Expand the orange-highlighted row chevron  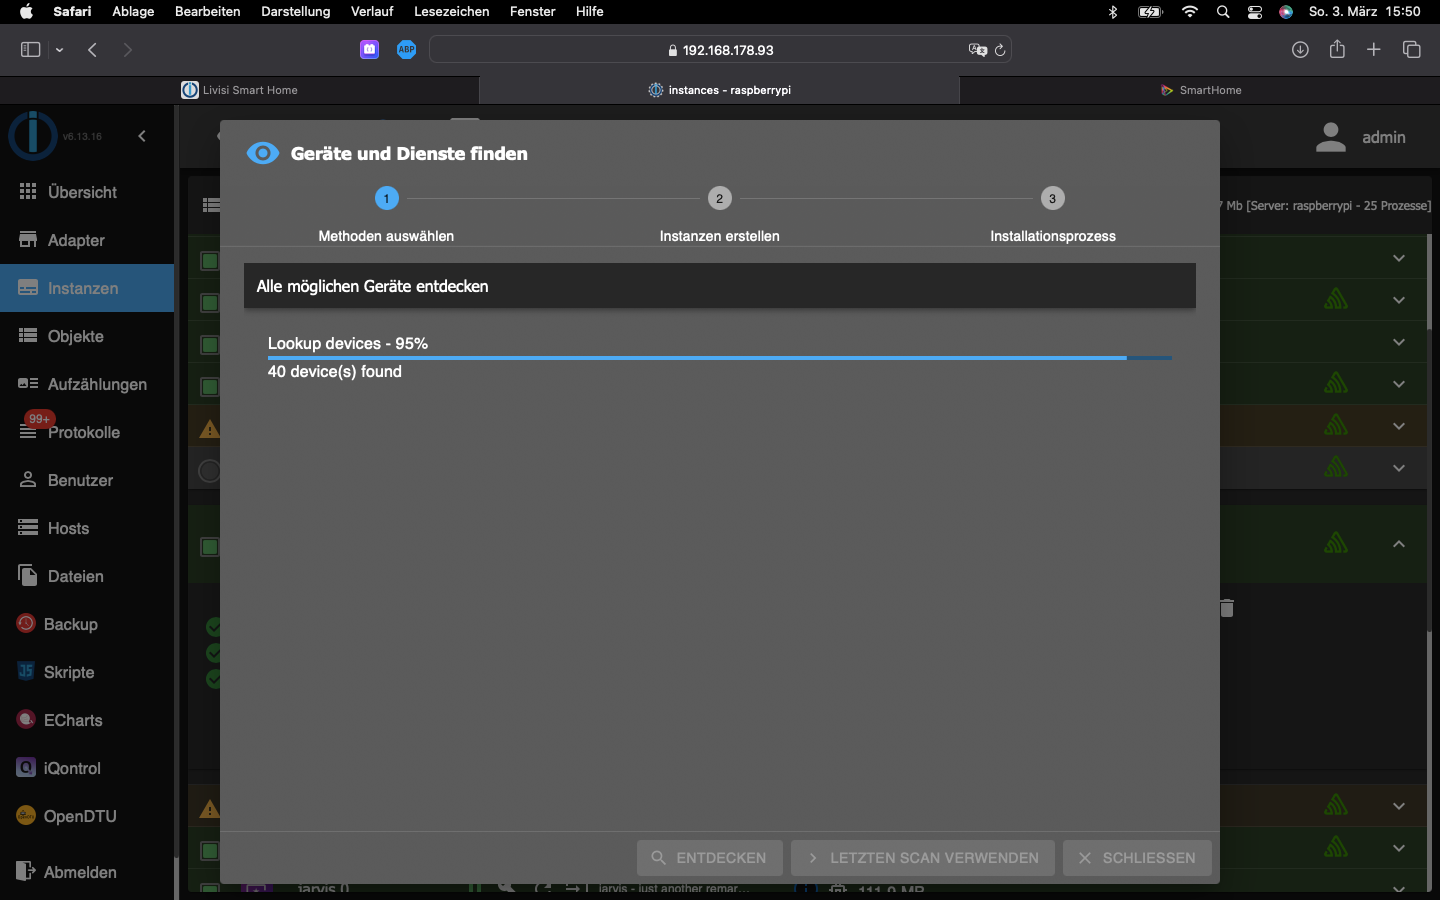(x=1399, y=426)
